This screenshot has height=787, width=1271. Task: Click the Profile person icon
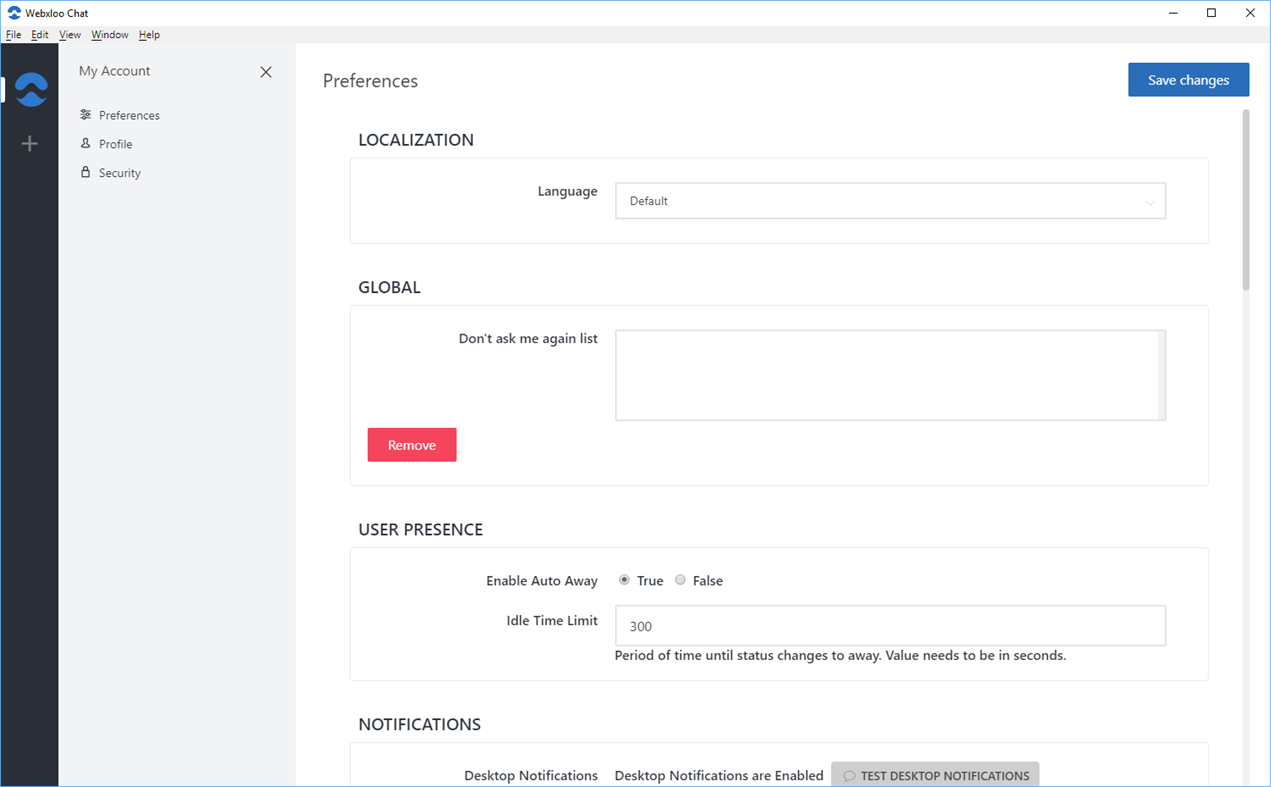click(86, 144)
